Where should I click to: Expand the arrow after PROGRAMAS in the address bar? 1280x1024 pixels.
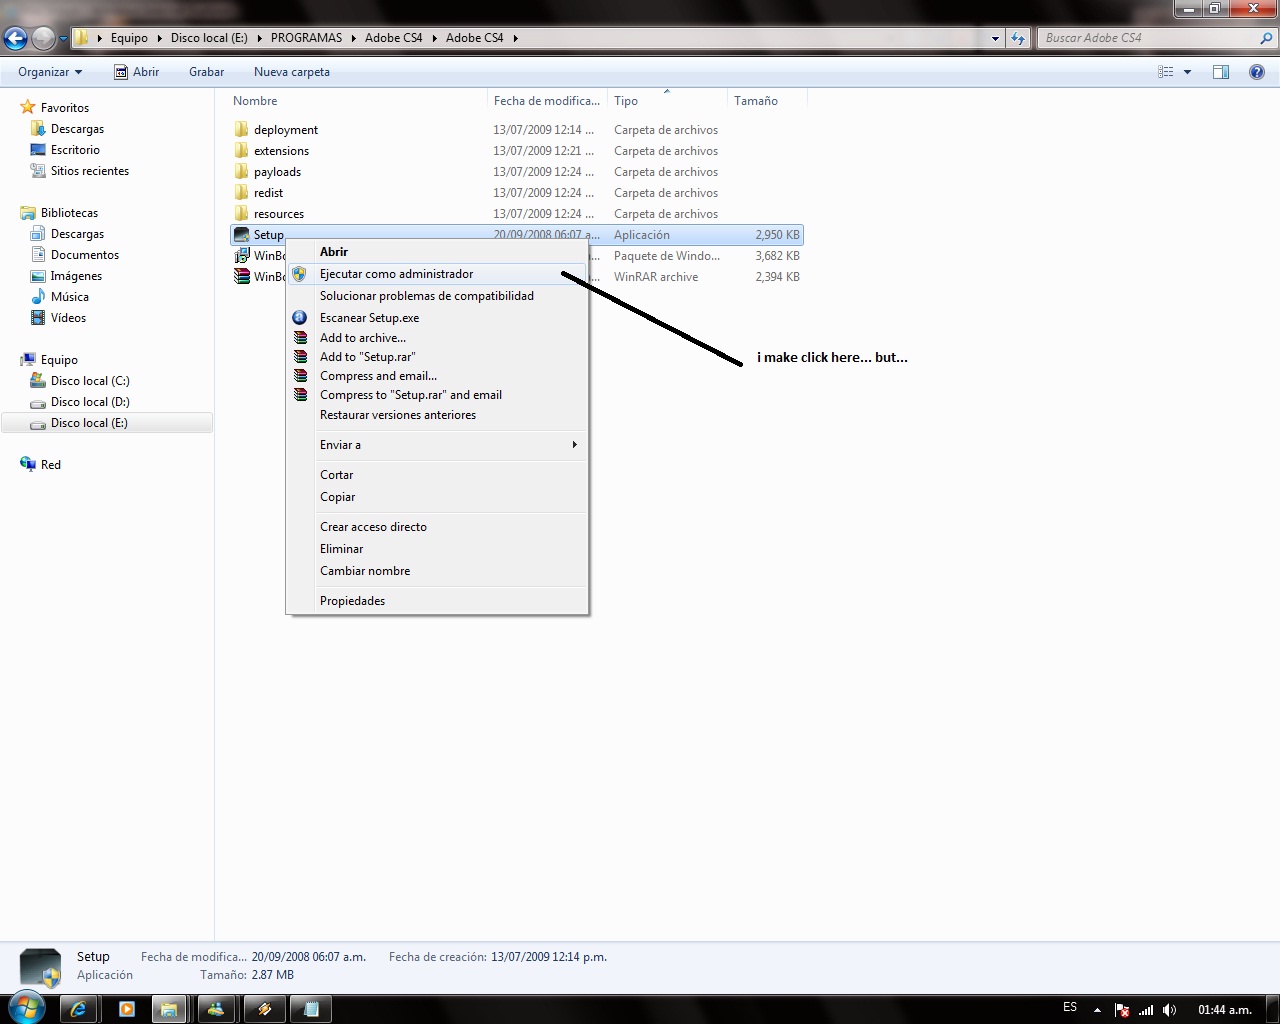click(x=353, y=38)
